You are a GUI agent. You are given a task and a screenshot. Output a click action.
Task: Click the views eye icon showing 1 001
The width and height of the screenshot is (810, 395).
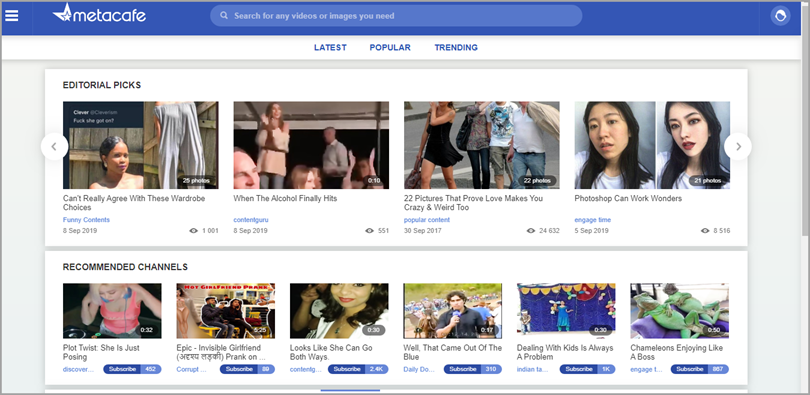click(x=194, y=231)
